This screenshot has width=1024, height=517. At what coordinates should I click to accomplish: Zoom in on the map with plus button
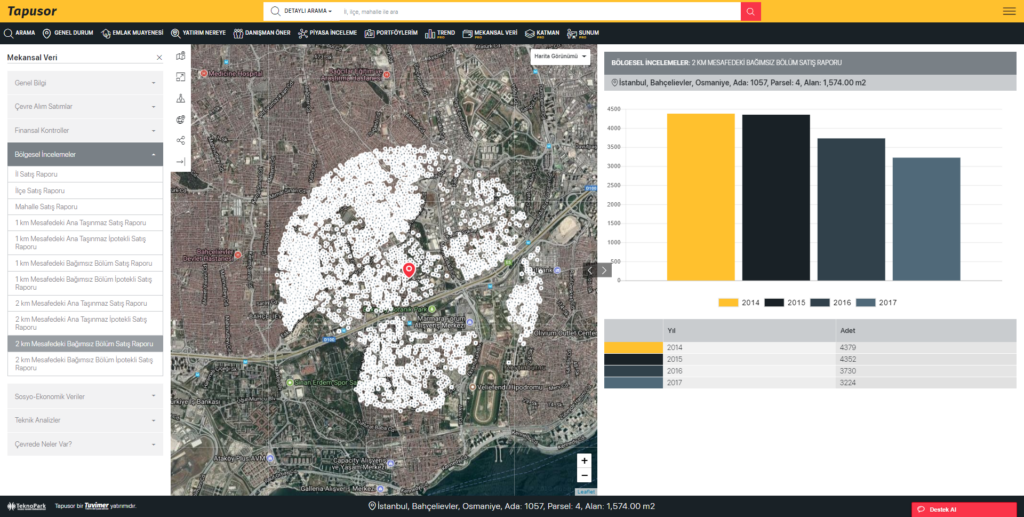tap(584, 461)
